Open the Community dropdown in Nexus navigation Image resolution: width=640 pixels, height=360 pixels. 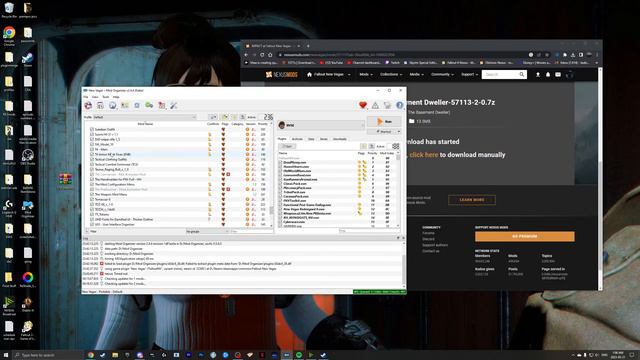click(442, 75)
